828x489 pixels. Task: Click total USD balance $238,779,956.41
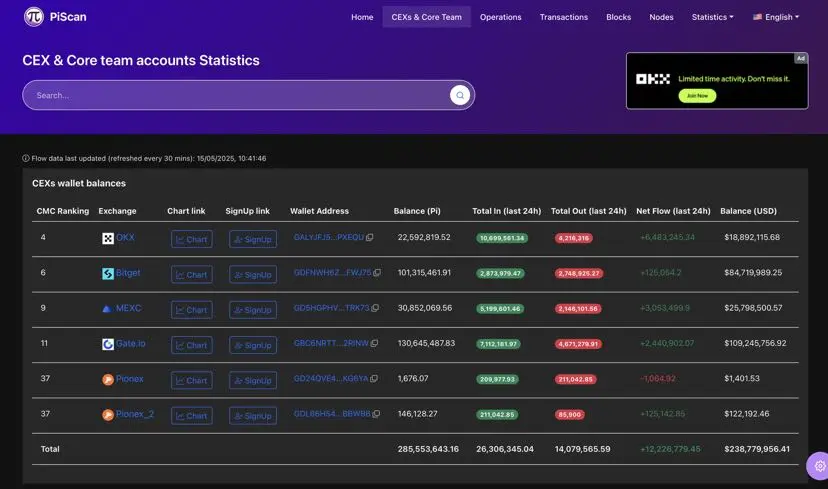(x=757, y=449)
